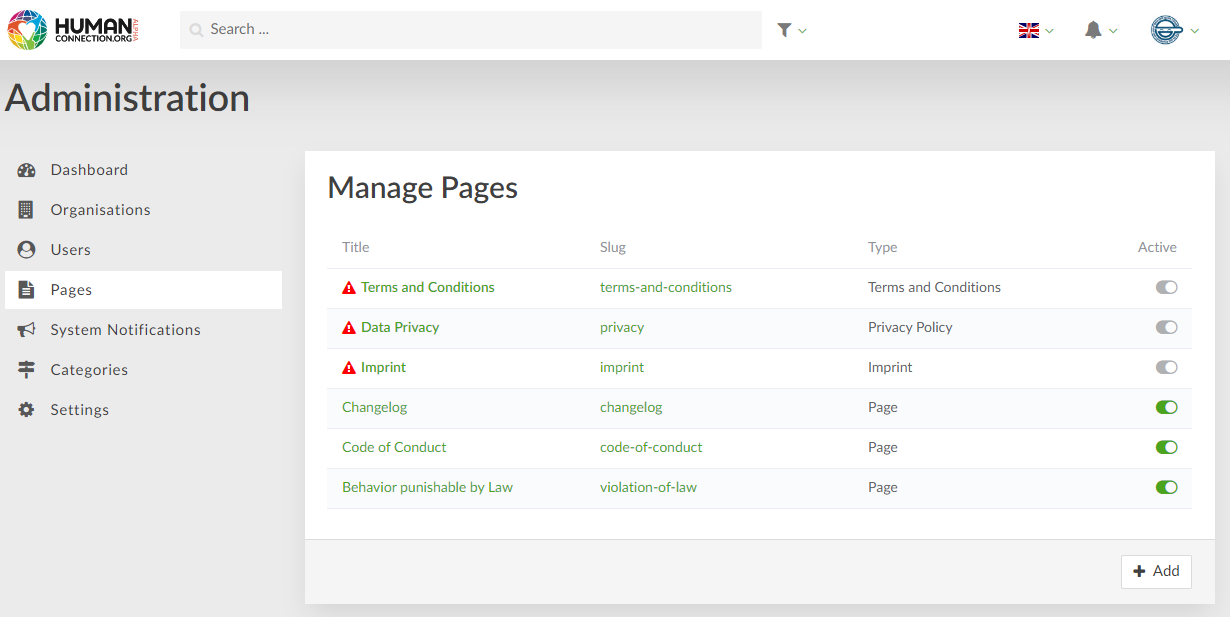Click the Title column header
This screenshot has width=1230, height=617.
pyautogui.click(x=355, y=247)
